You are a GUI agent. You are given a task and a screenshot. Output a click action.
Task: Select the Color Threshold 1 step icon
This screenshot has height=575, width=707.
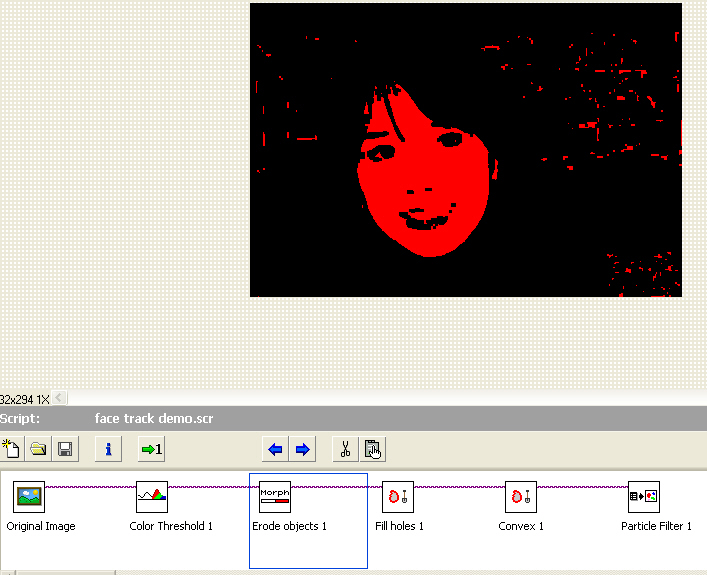click(152, 497)
